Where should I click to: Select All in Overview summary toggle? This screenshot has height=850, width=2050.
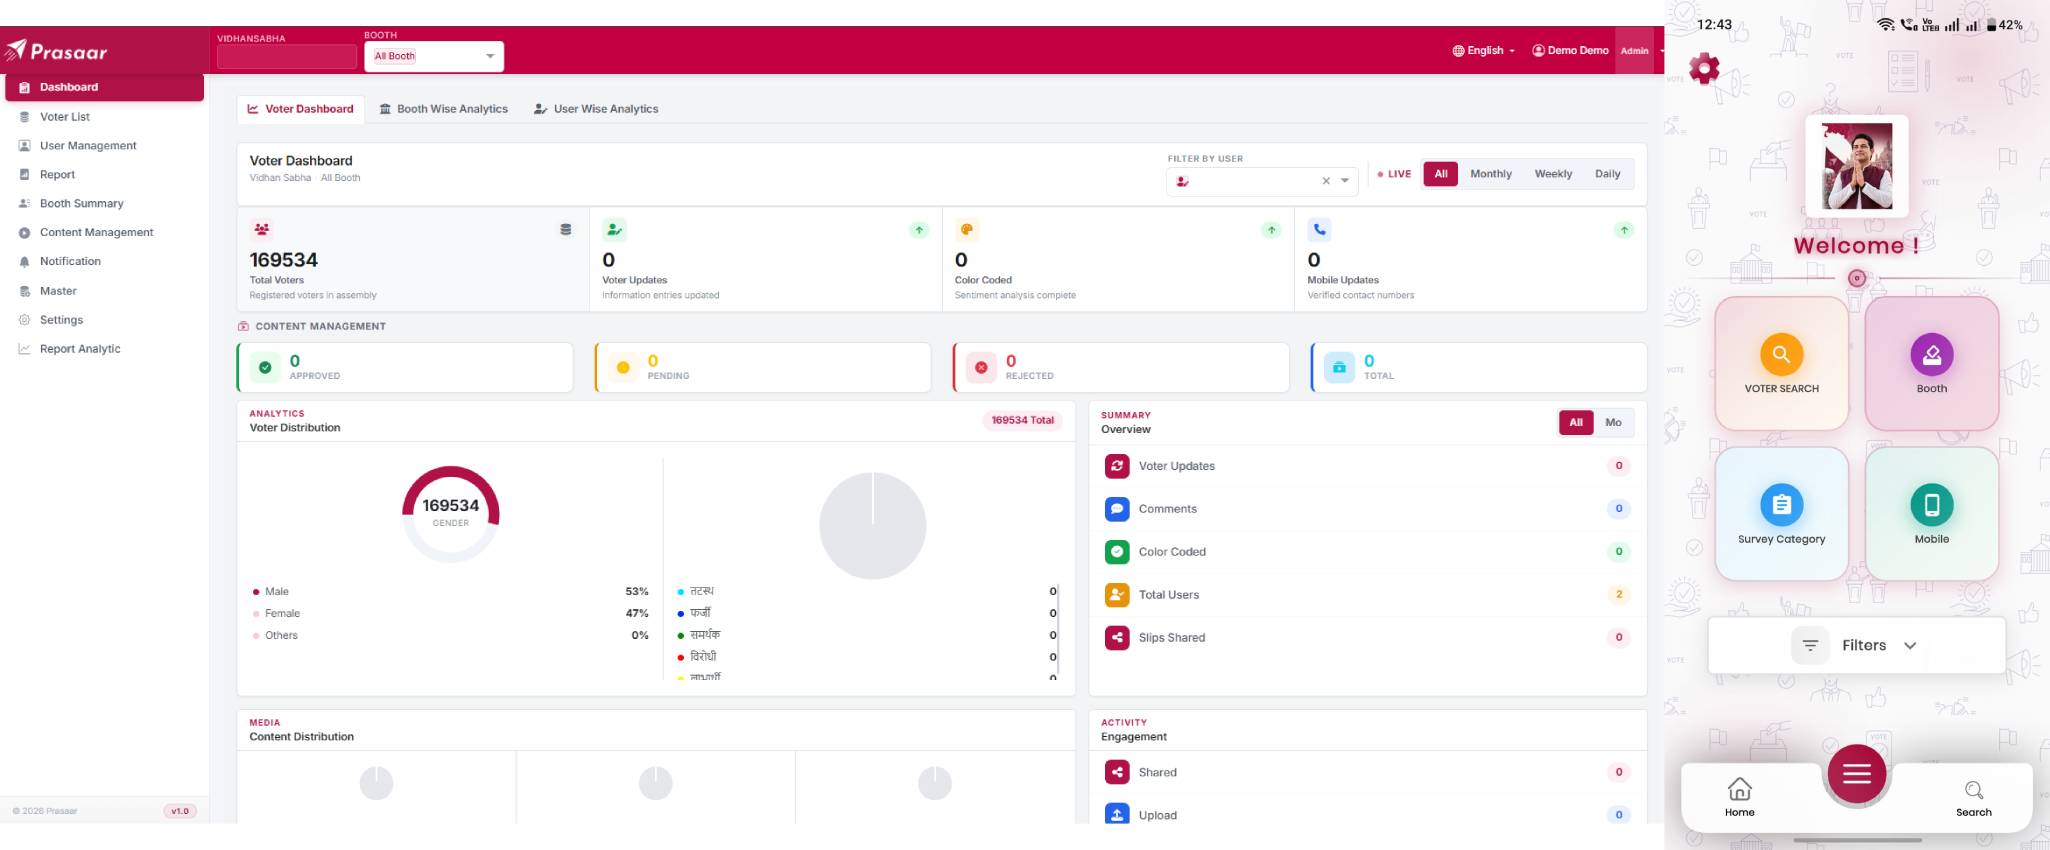coord(1576,422)
